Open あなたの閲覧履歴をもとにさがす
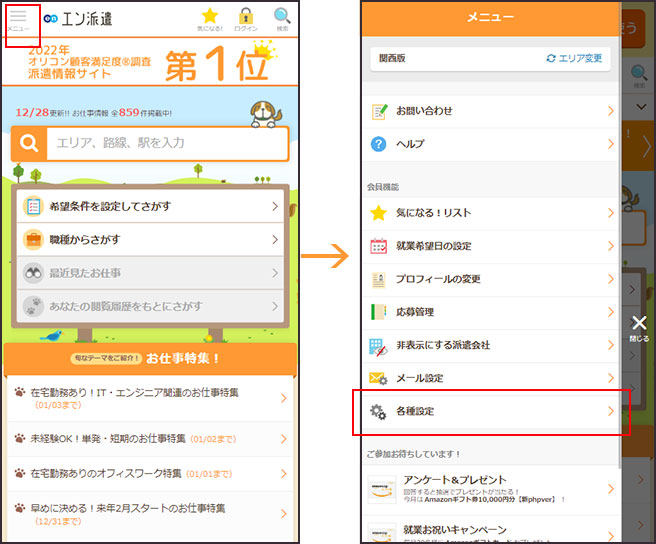 click(x=150, y=306)
